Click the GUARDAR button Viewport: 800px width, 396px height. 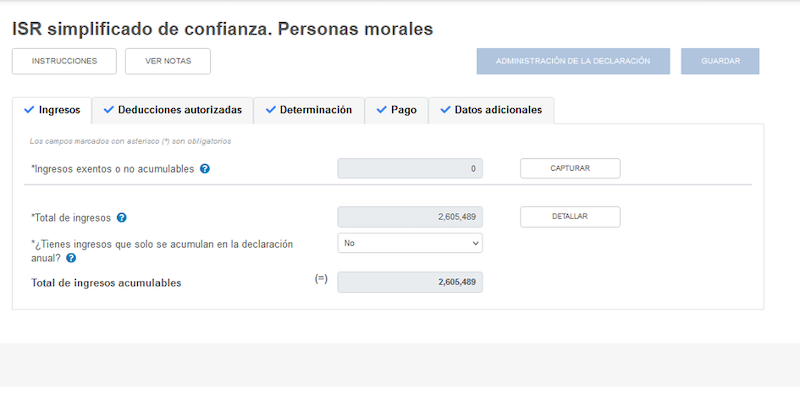pyautogui.click(x=720, y=61)
